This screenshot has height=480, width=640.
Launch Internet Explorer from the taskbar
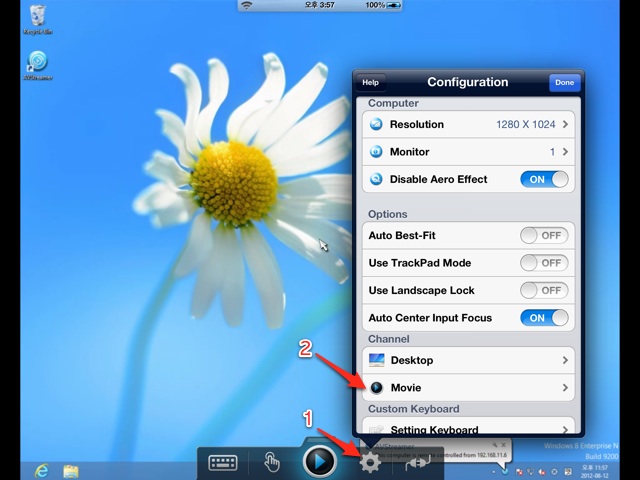[41, 471]
